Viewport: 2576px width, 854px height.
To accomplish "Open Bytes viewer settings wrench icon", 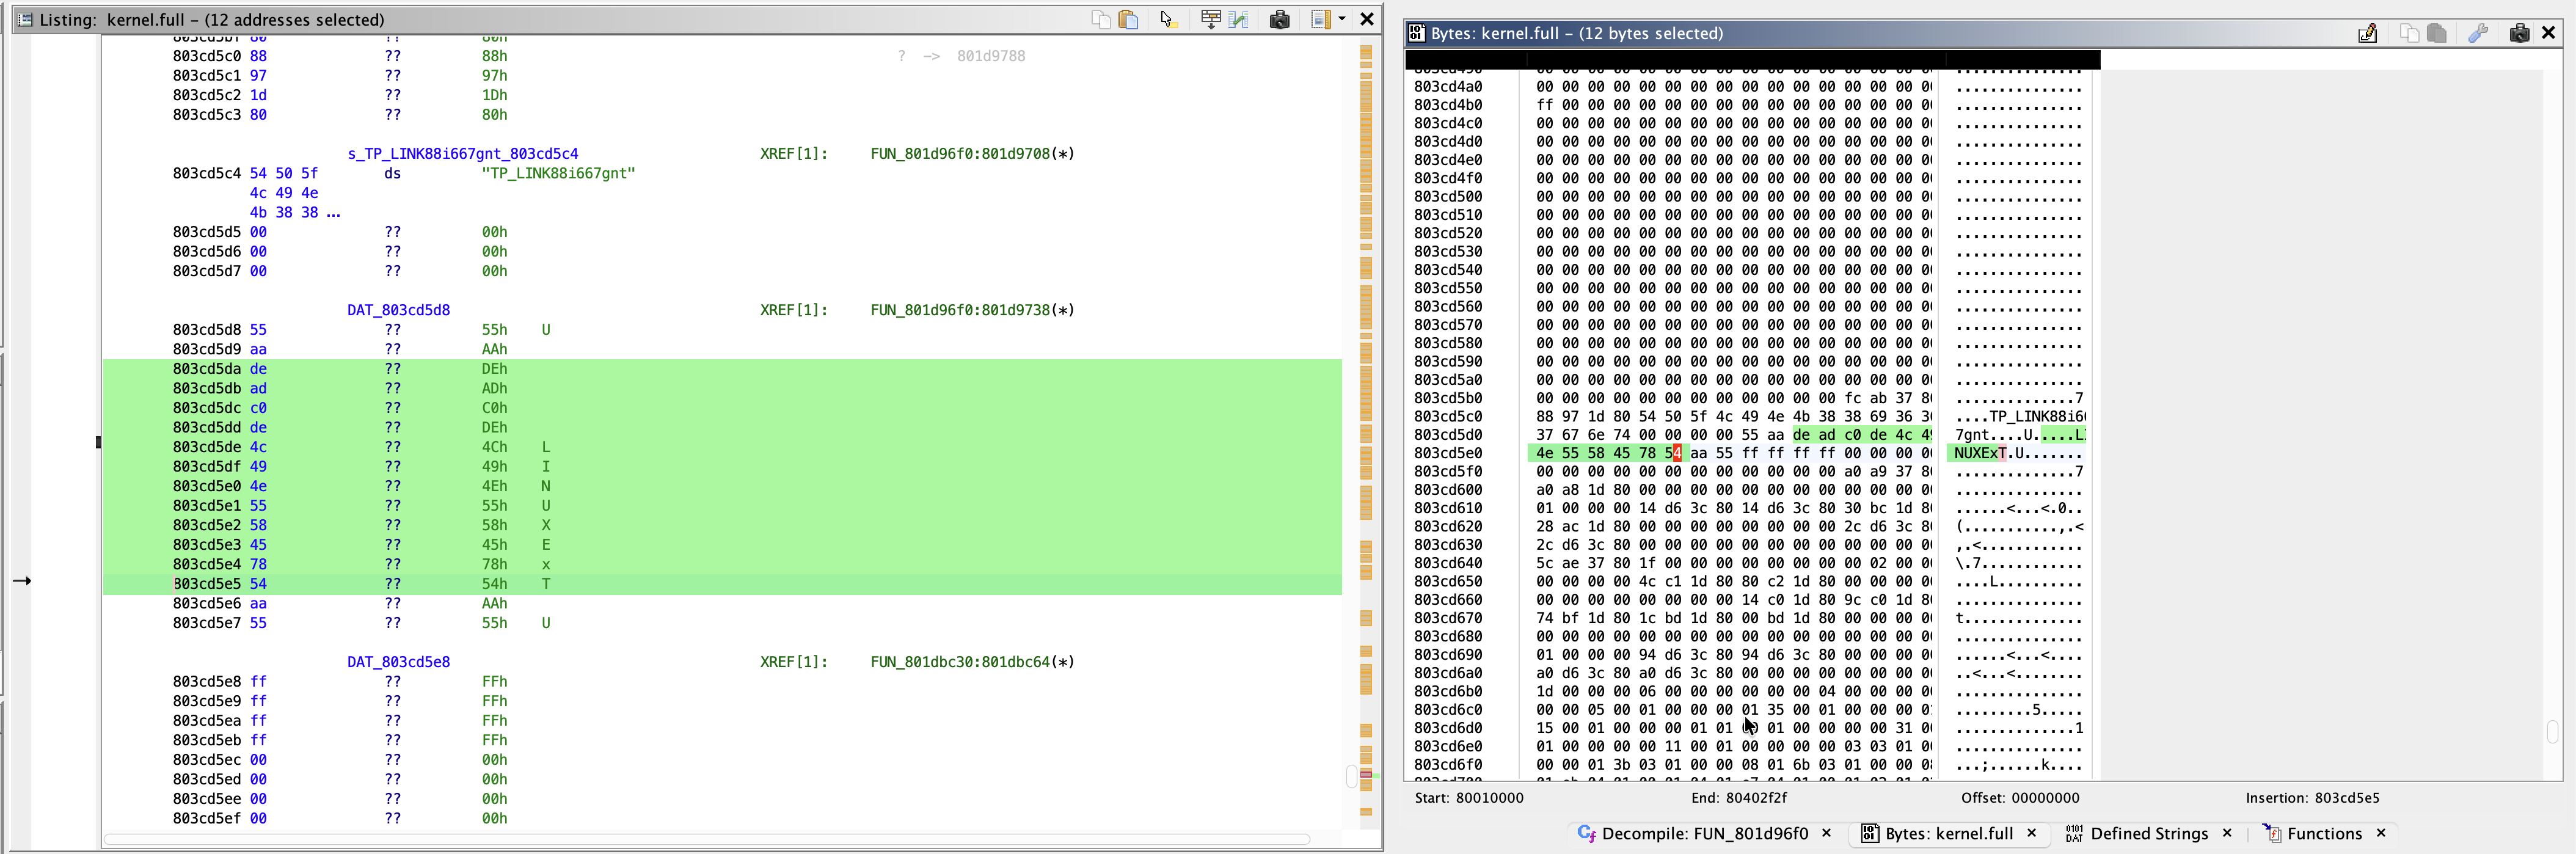I will pyautogui.click(x=2478, y=33).
